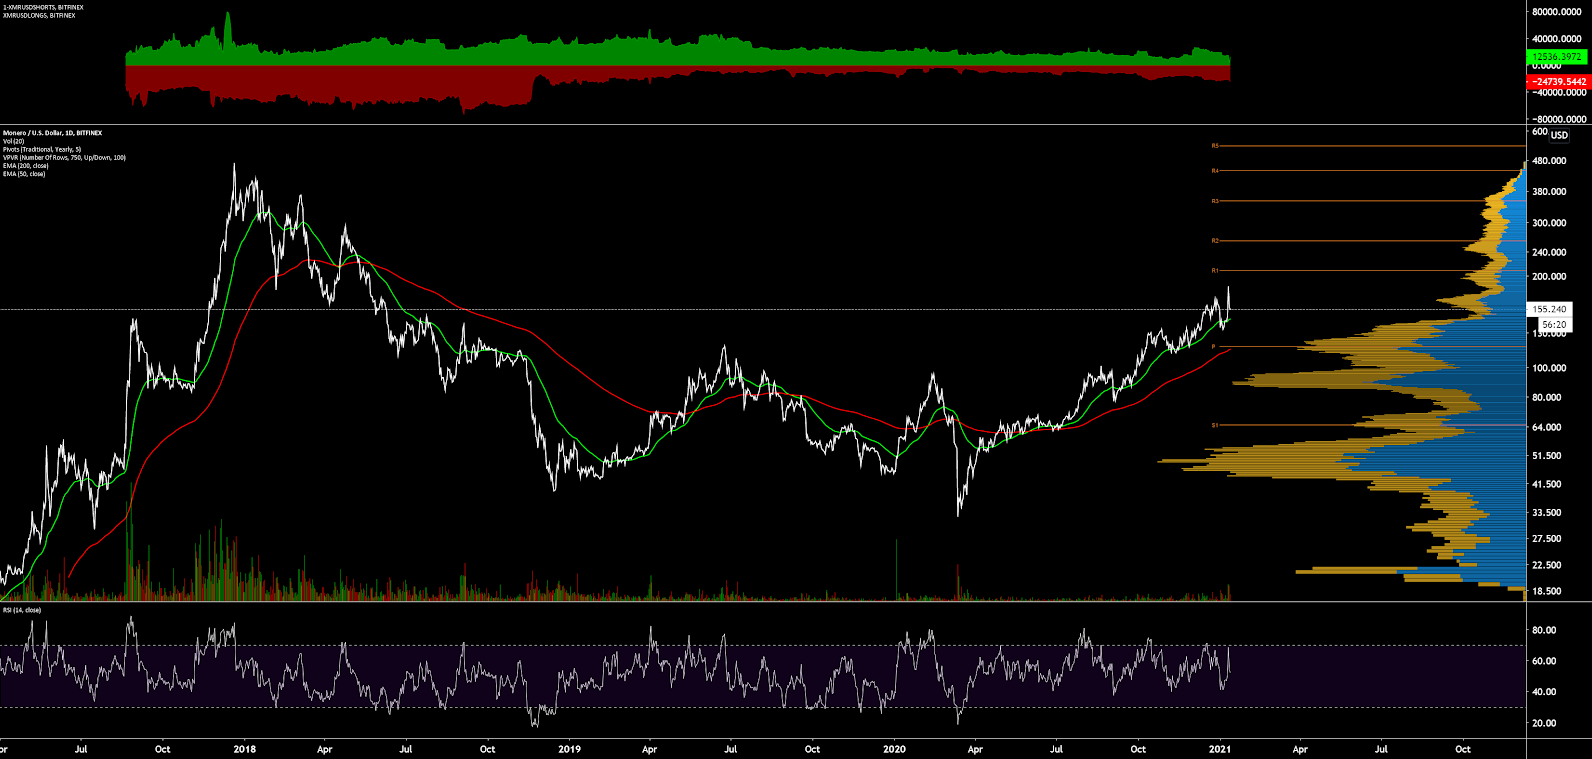Image resolution: width=1592 pixels, height=759 pixels.
Task: Click the 56:20 countdown timer label
Action: 1553,325
